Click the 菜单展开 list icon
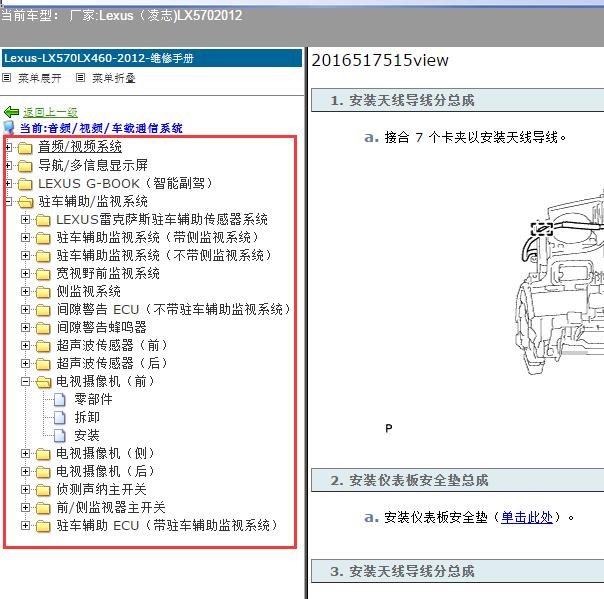The image size is (604, 599). (7, 78)
